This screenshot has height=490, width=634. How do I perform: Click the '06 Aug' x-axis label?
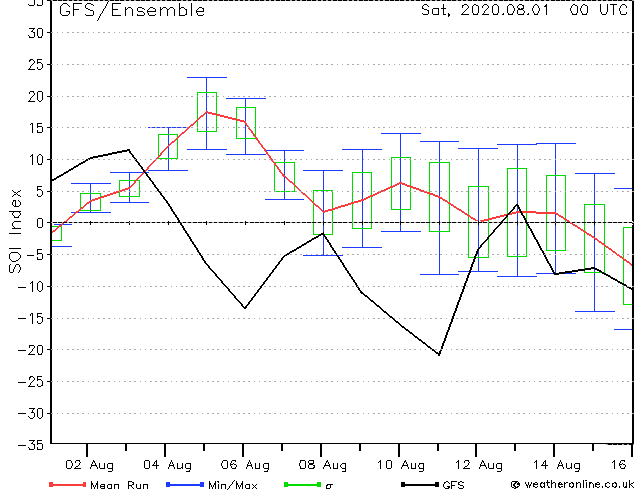pos(245,465)
